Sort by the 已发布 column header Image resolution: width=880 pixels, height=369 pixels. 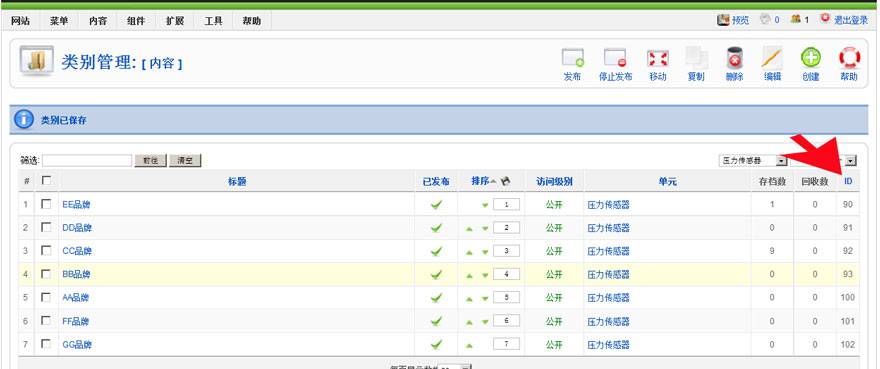[436, 181]
